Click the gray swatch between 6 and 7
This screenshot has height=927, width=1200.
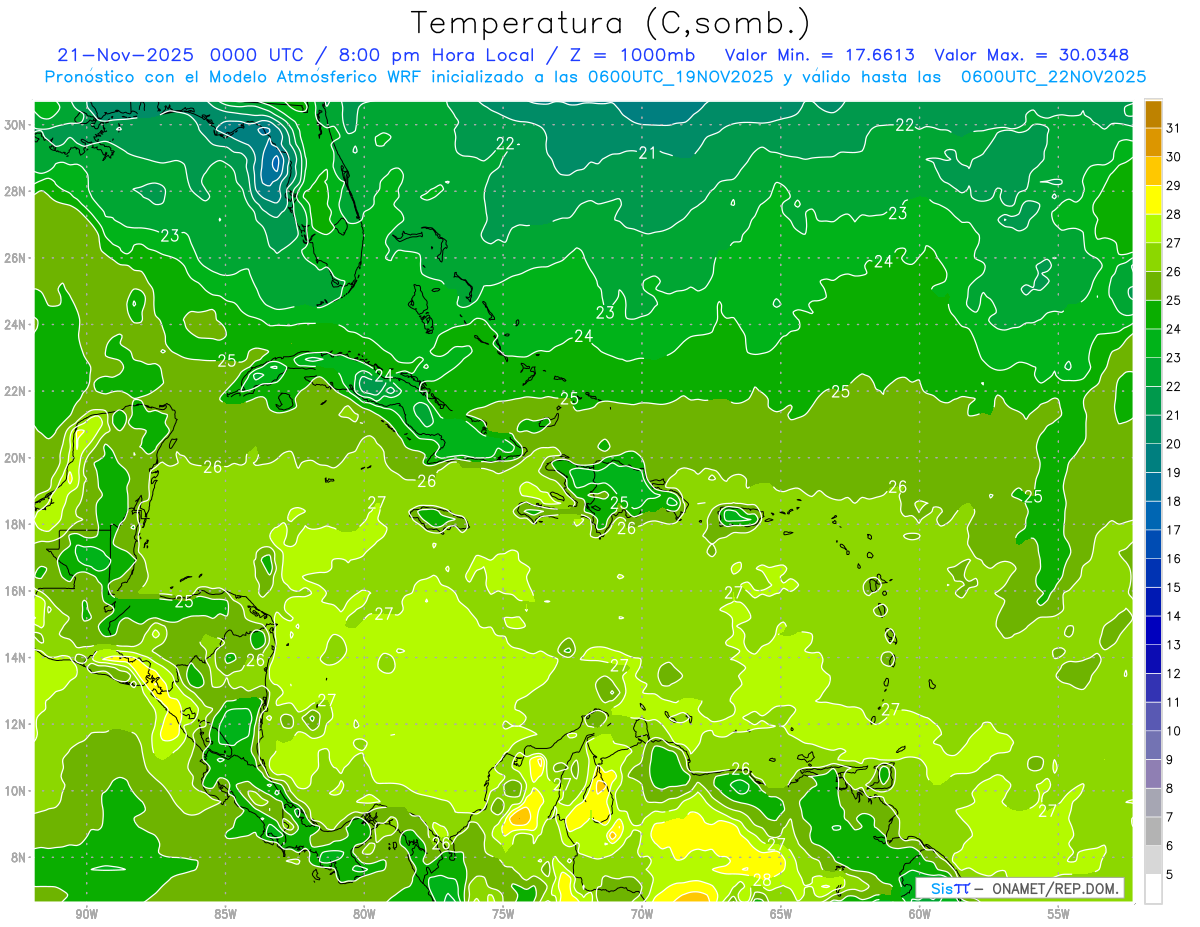(1153, 831)
